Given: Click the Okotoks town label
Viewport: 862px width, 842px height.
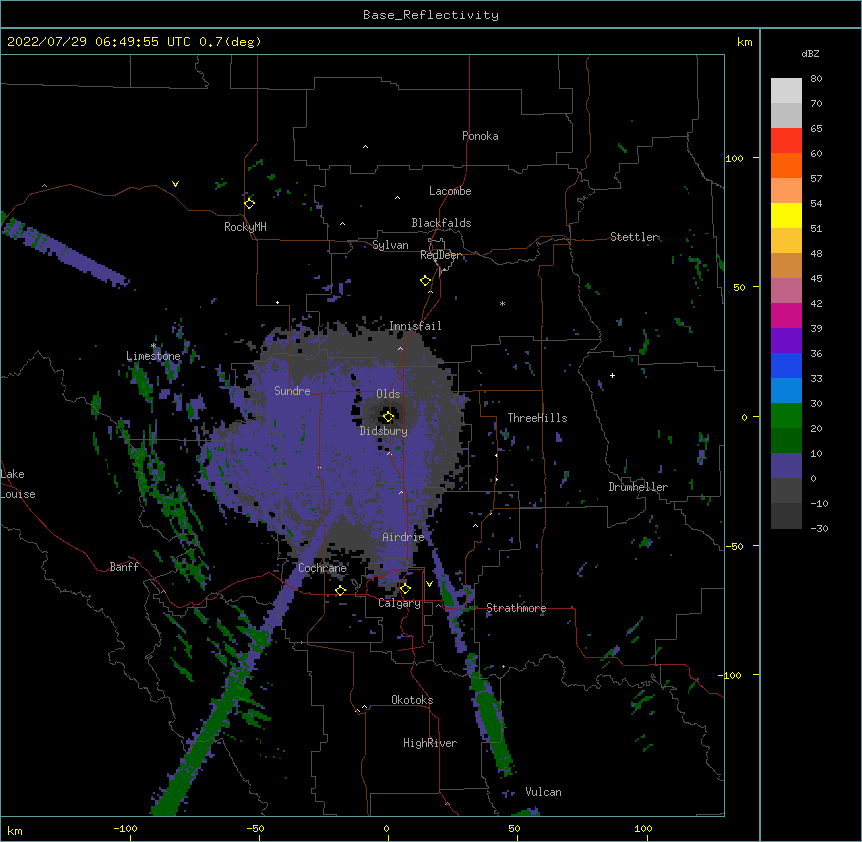Looking at the screenshot, I should tap(412, 700).
